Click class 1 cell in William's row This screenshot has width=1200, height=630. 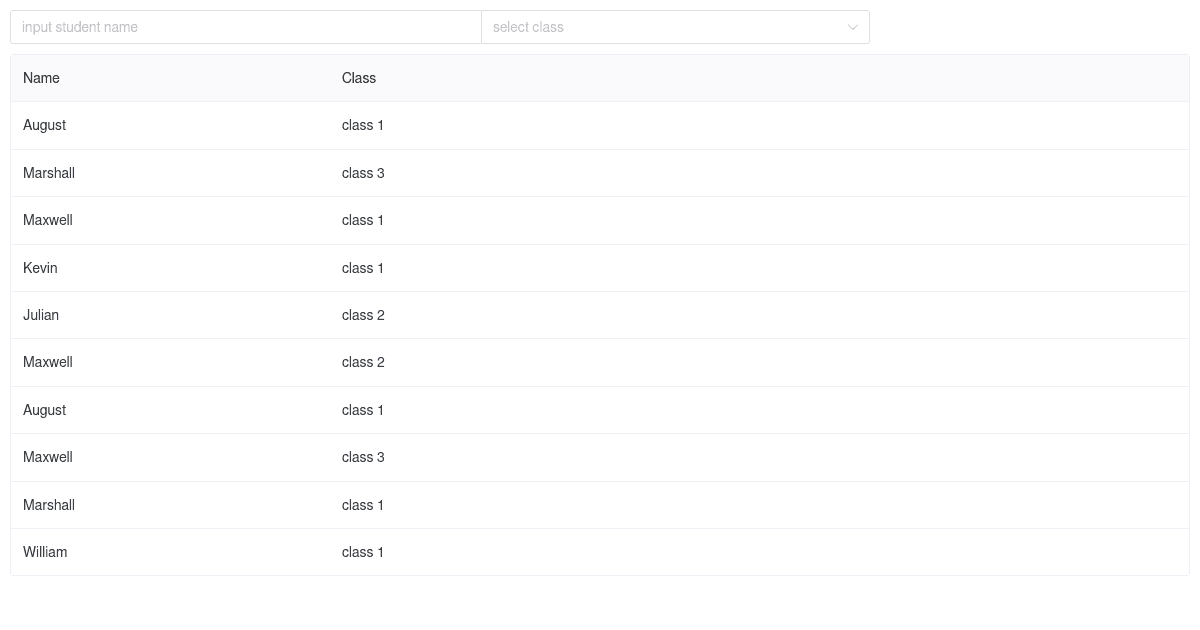pyautogui.click(x=362, y=552)
